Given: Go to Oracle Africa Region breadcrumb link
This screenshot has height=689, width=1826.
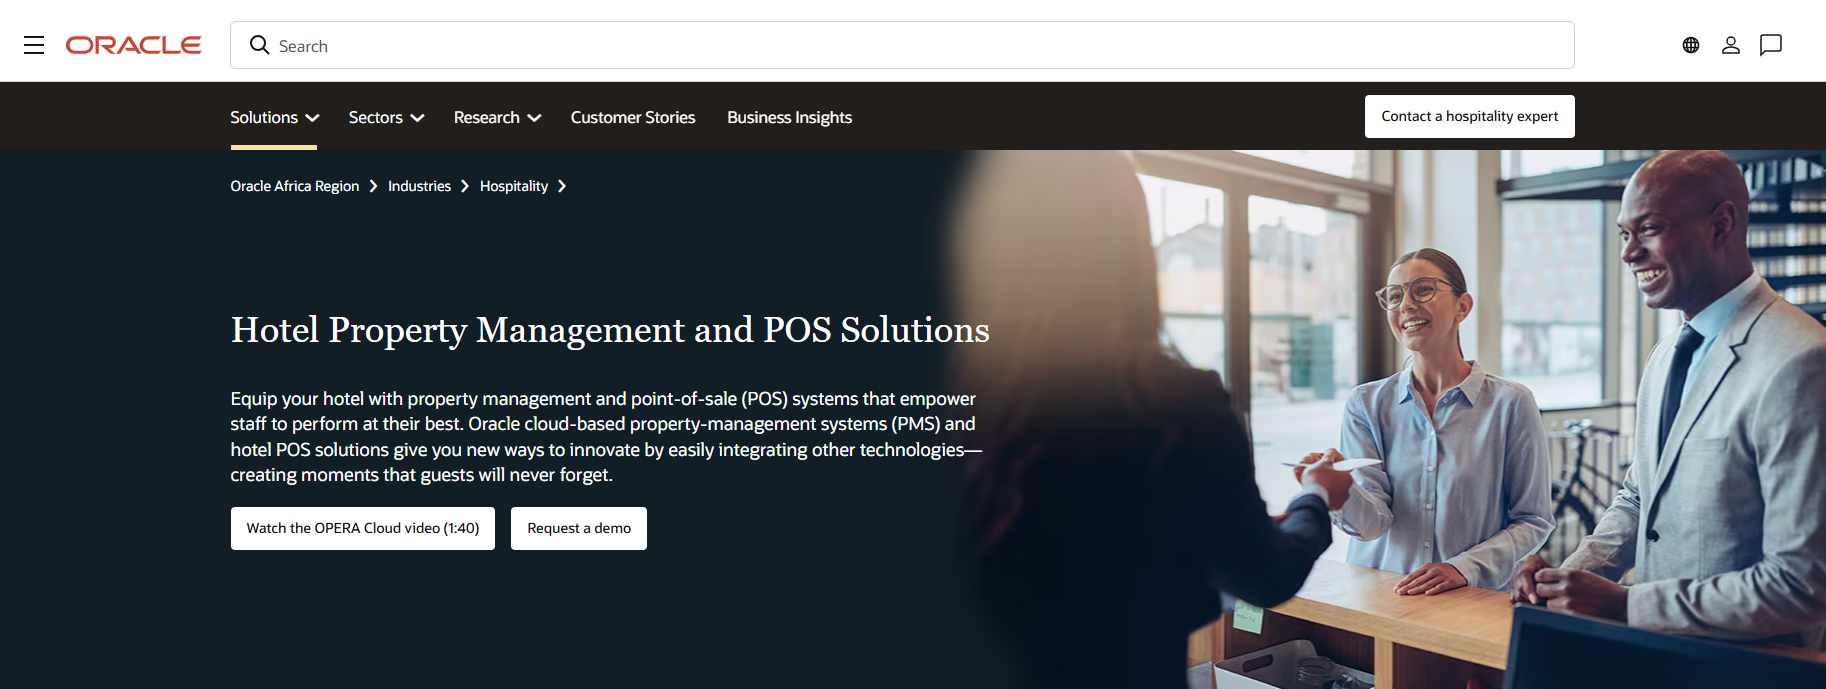Looking at the screenshot, I should pyautogui.click(x=295, y=186).
